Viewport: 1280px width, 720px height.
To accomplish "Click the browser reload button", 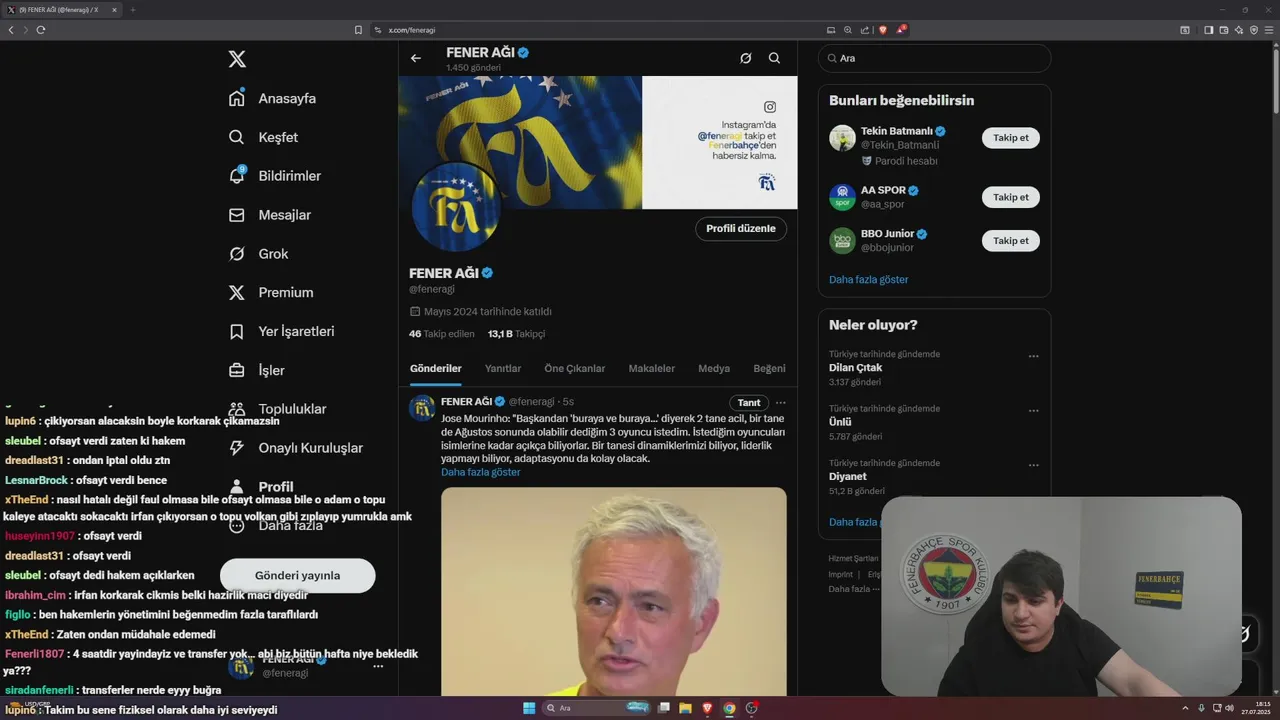I will coord(41,30).
